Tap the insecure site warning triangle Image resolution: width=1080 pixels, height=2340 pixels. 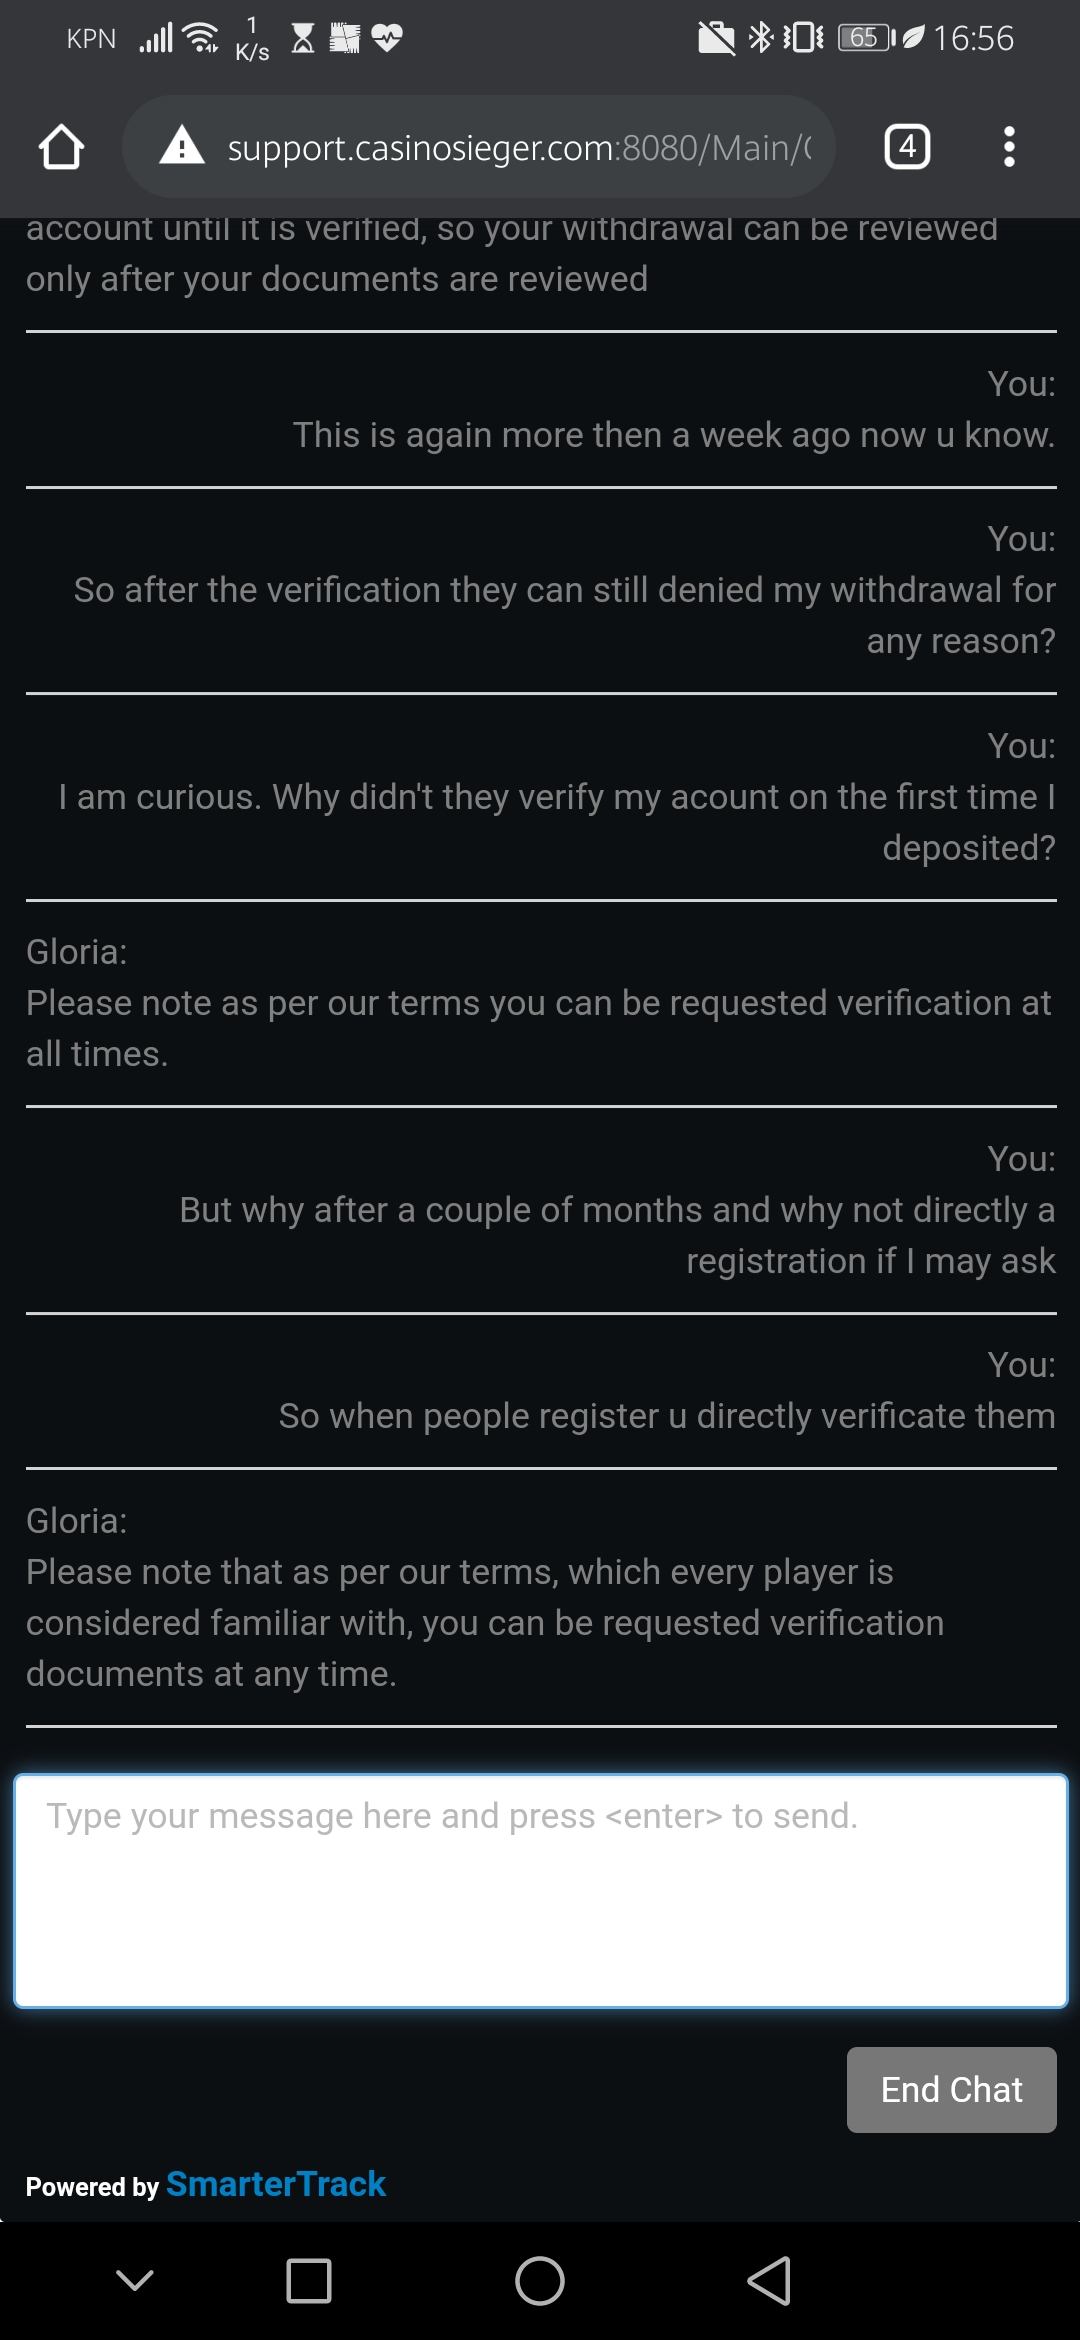point(182,147)
